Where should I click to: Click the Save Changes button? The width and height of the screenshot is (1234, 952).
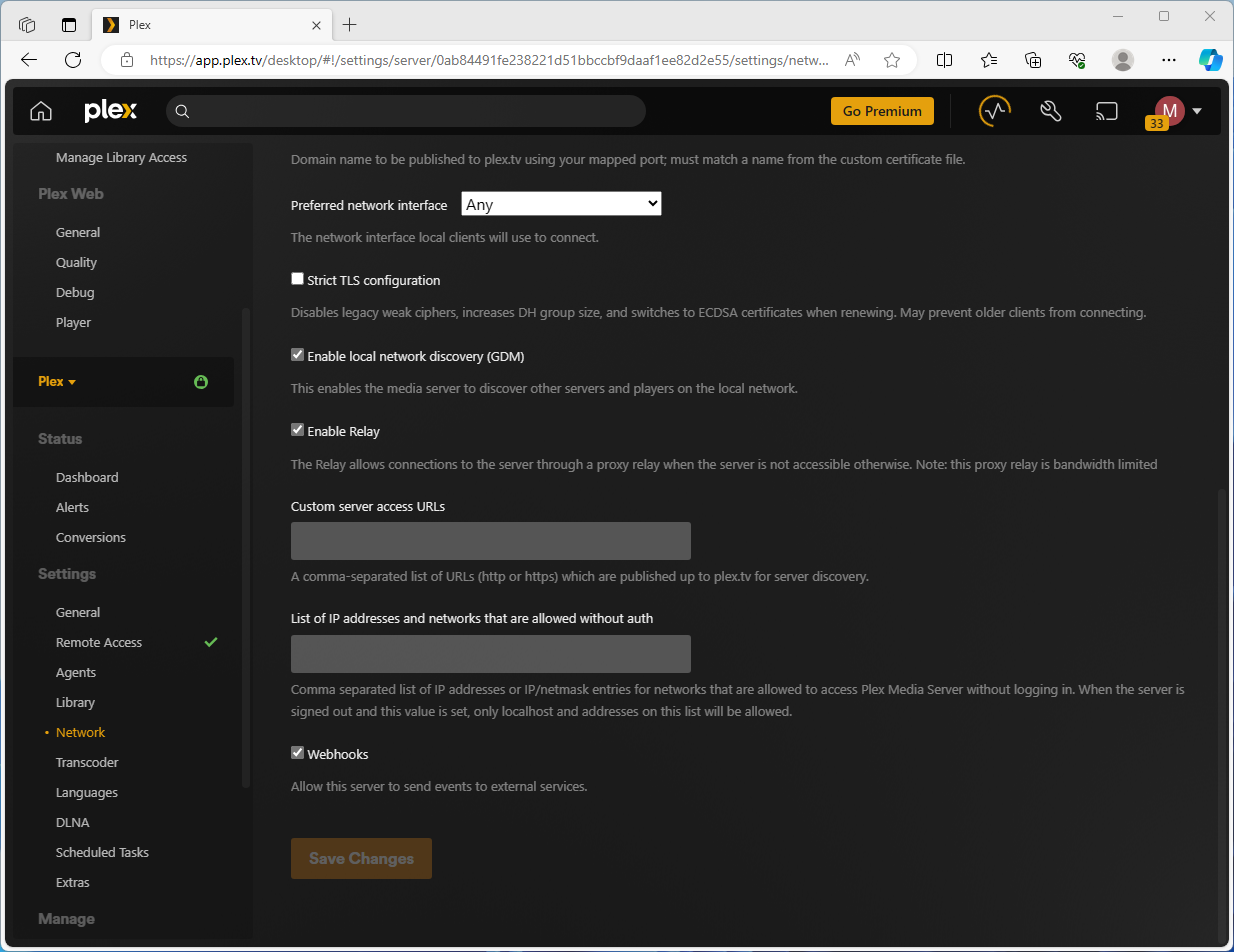[361, 858]
